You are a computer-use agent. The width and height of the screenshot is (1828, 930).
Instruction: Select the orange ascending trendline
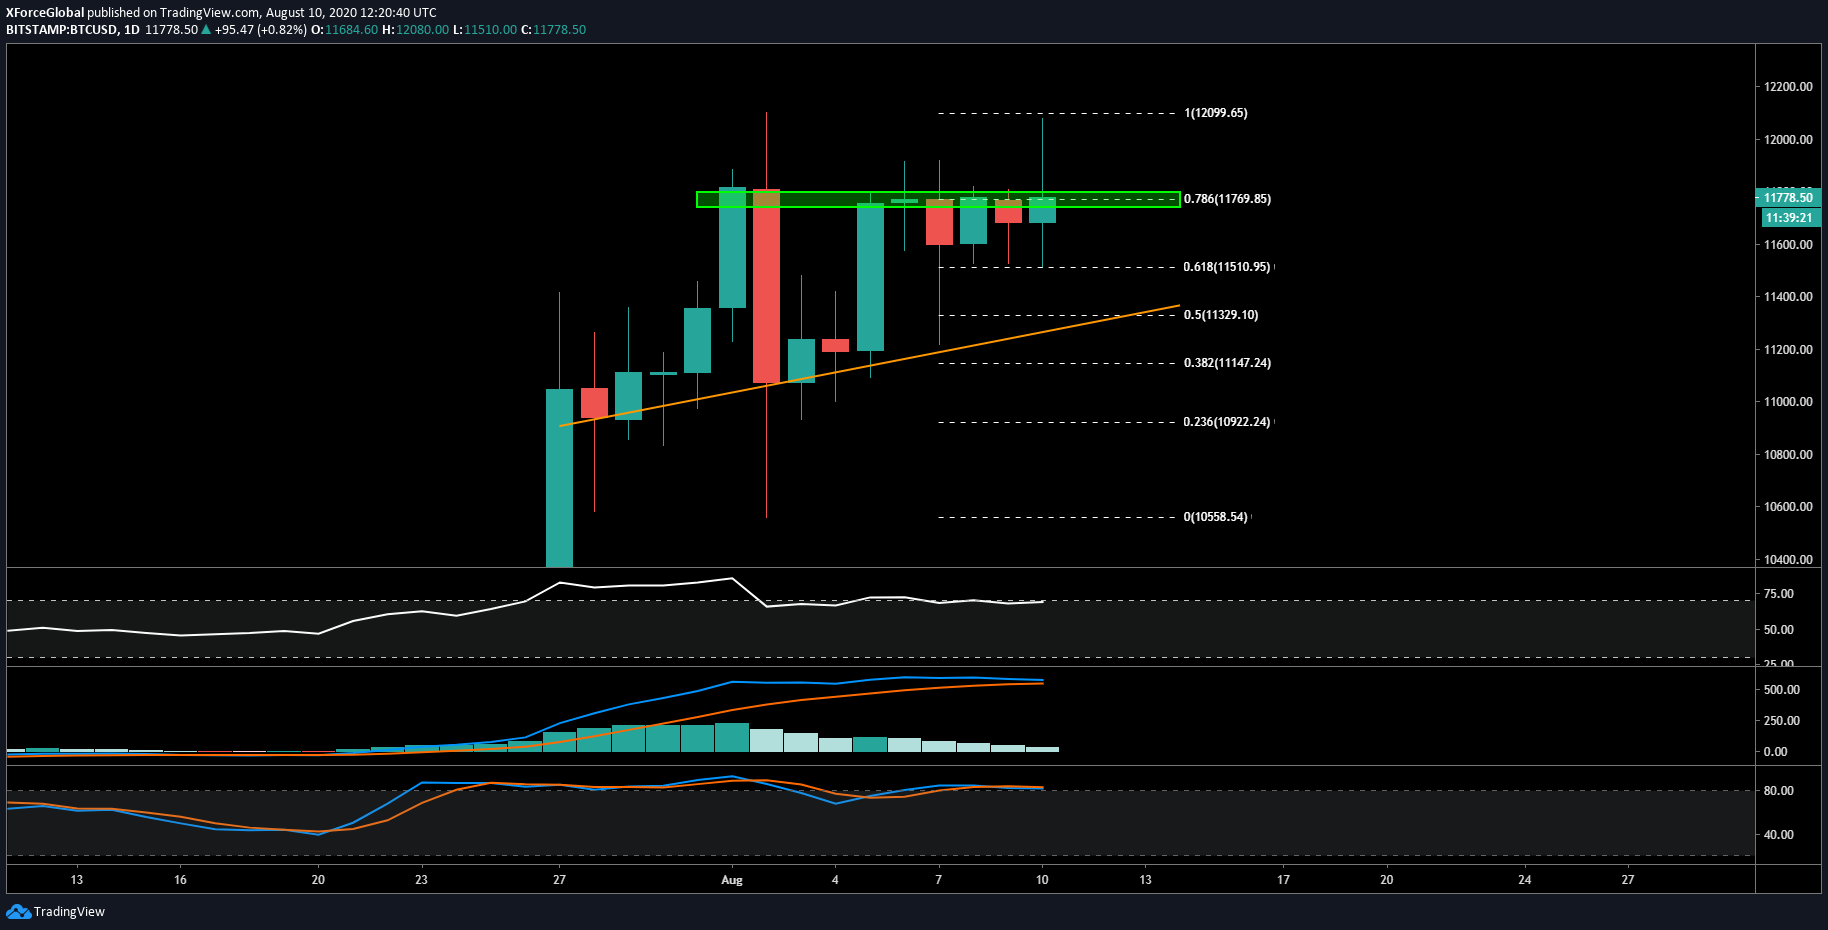[870, 366]
